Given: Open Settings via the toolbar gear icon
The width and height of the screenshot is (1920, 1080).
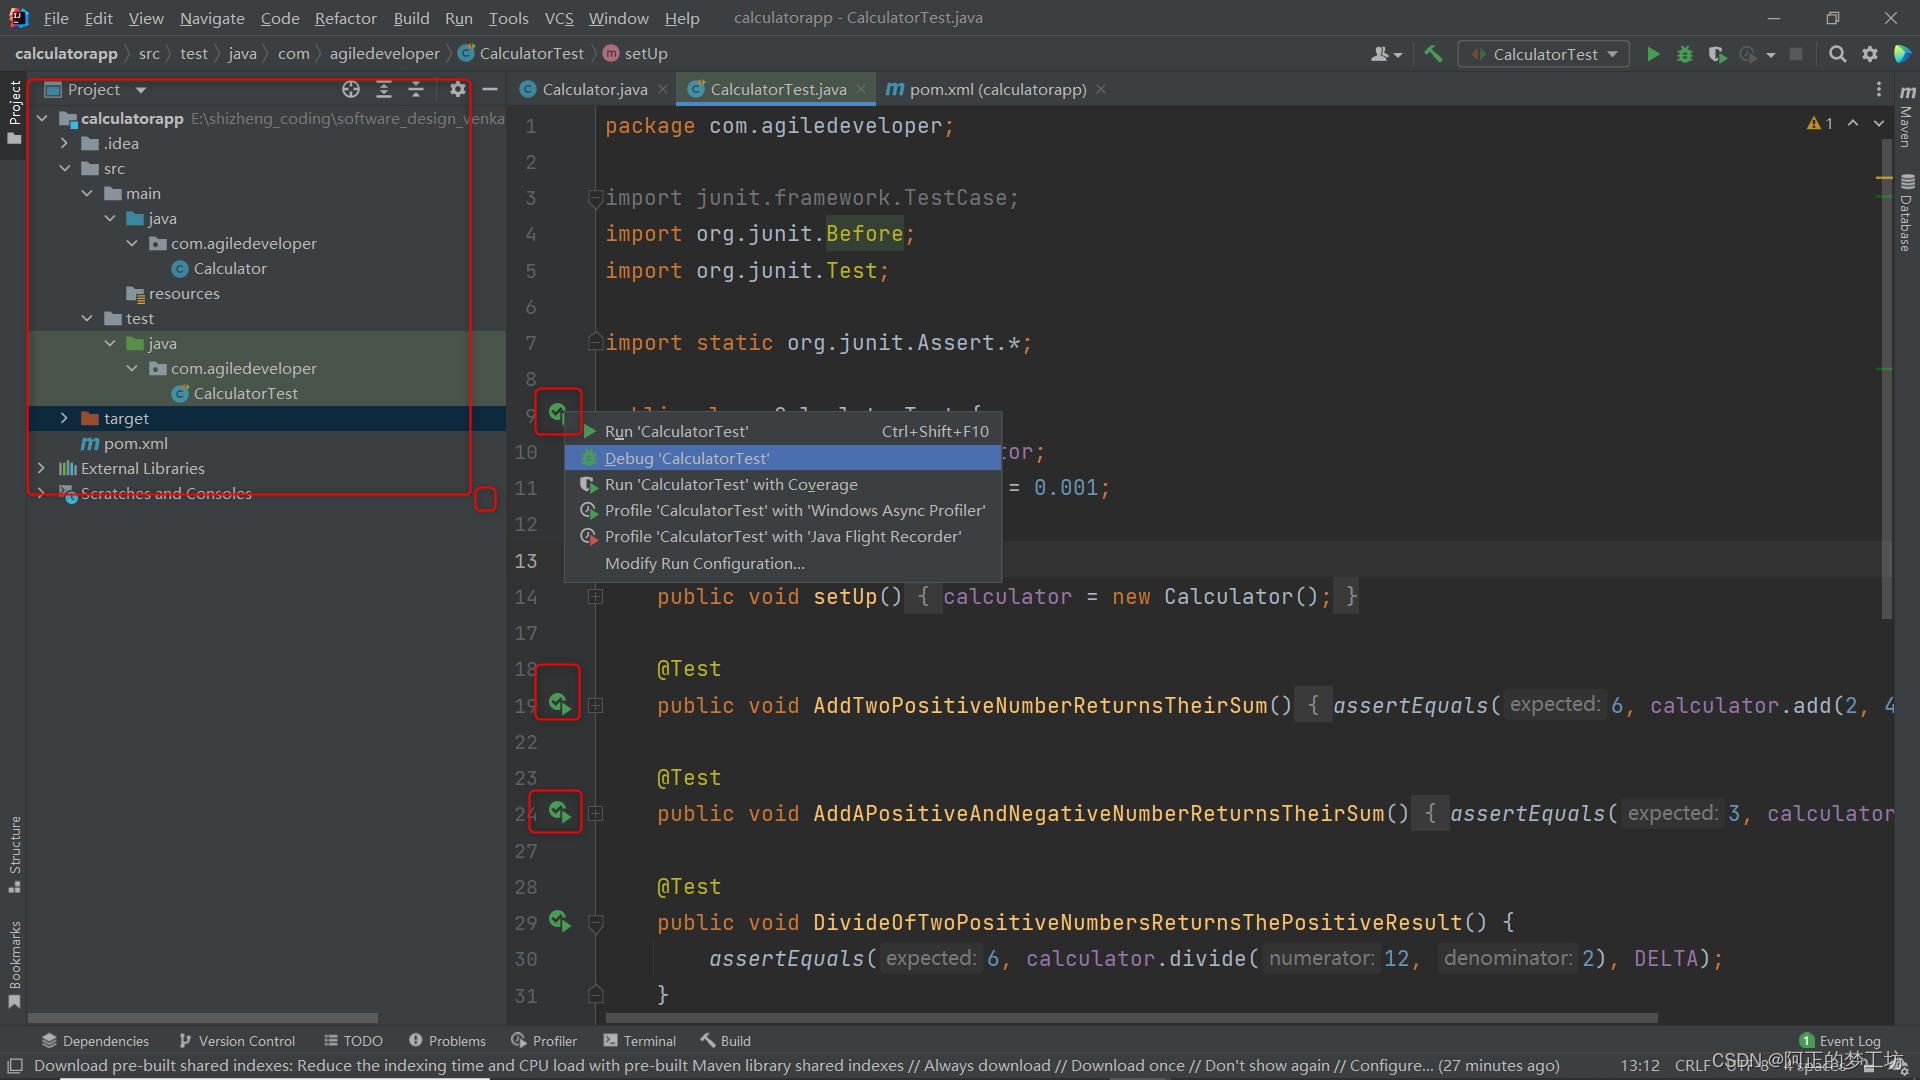Looking at the screenshot, I should [x=1870, y=54].
